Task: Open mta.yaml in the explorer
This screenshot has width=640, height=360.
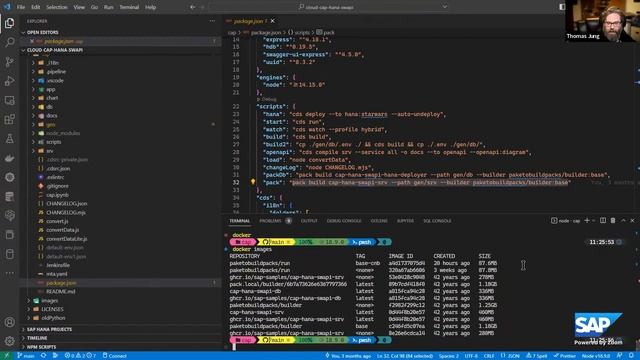Action: pyautogui.click(x=57, y=274)
